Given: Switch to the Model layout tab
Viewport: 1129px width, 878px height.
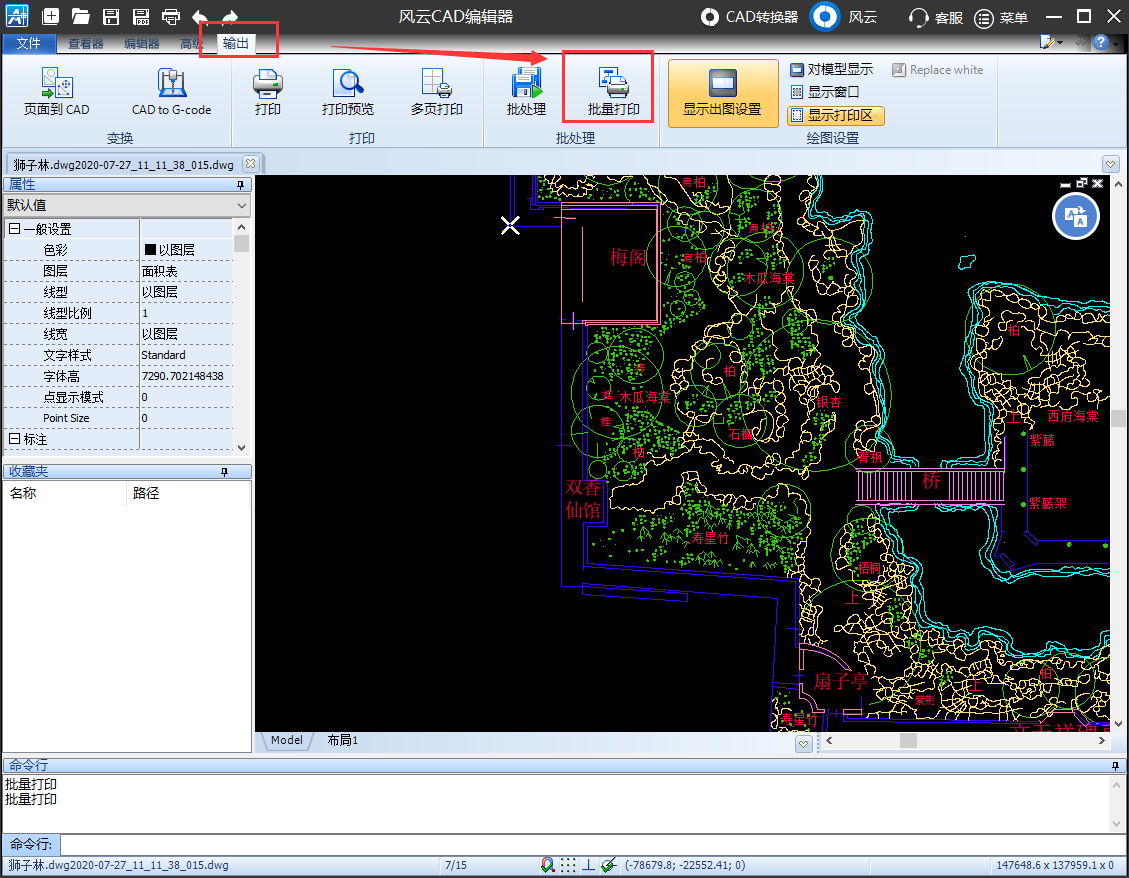Looking at the screenshot, I should click(287, 740).
